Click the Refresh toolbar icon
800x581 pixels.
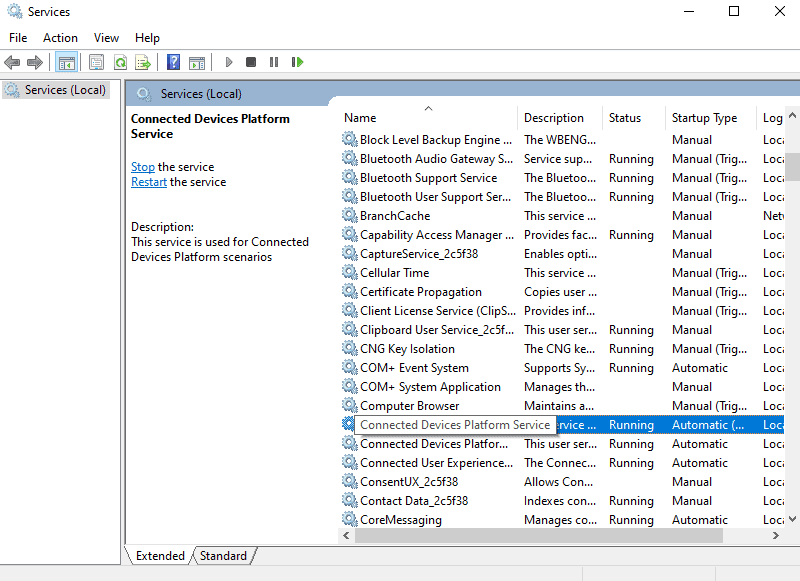pyautogui.click(x=120, y=62)
